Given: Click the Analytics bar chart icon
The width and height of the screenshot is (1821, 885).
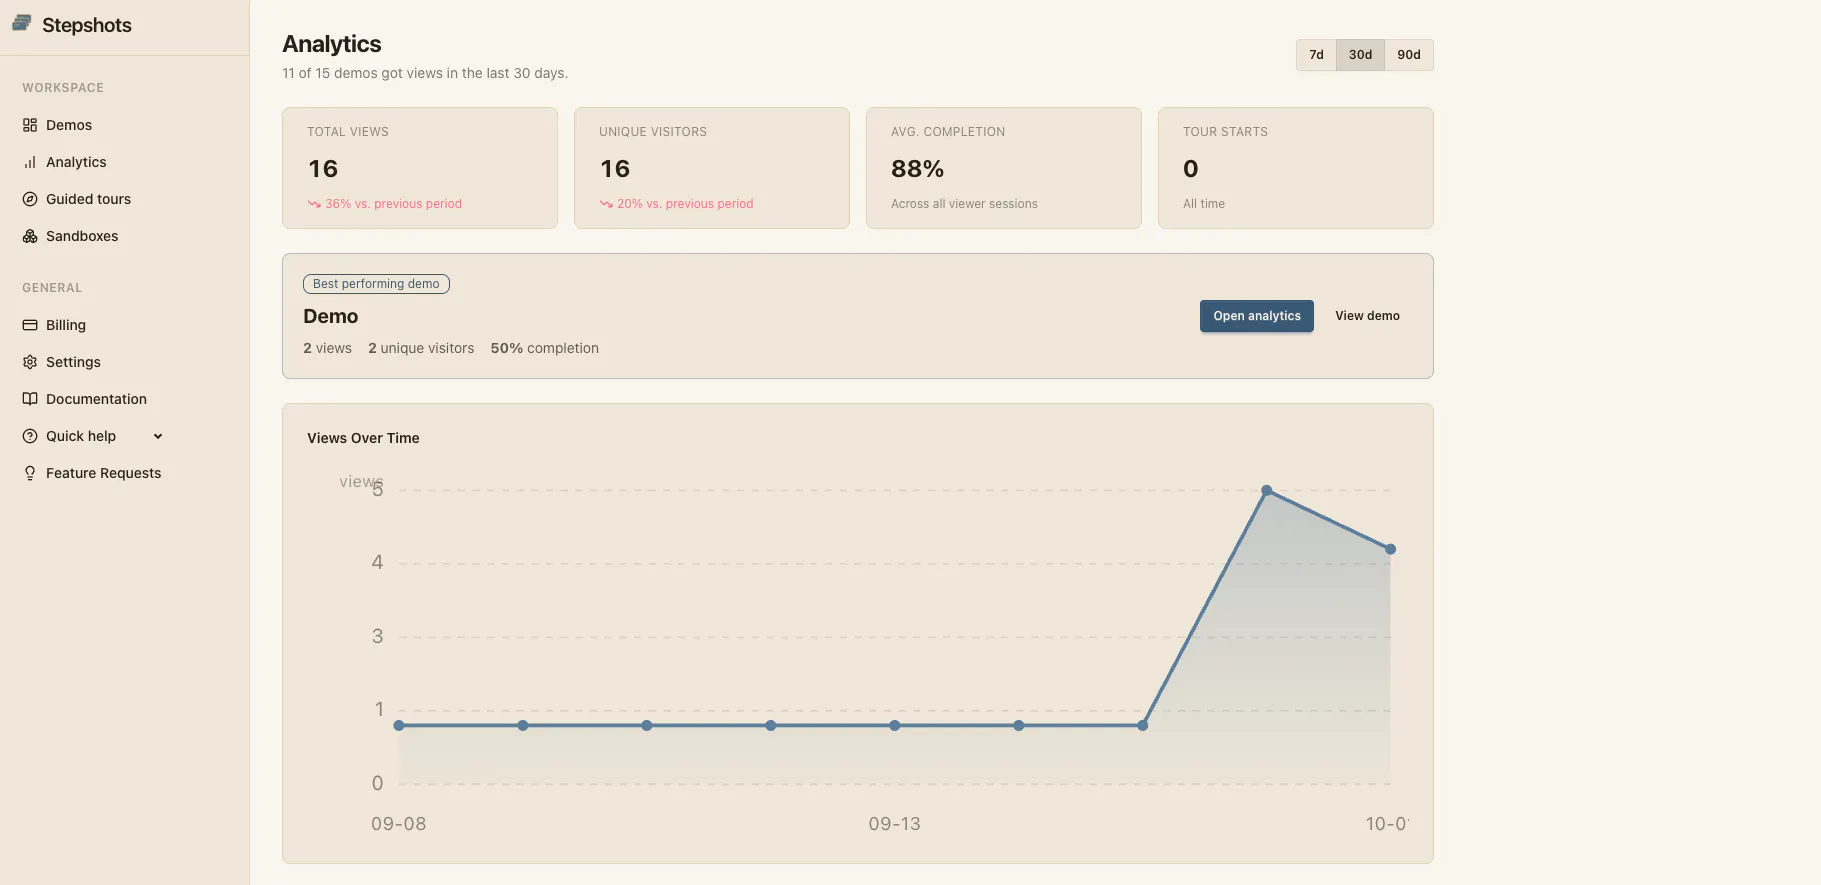Looking at the screenshot, I should click(x=30, y=162).
